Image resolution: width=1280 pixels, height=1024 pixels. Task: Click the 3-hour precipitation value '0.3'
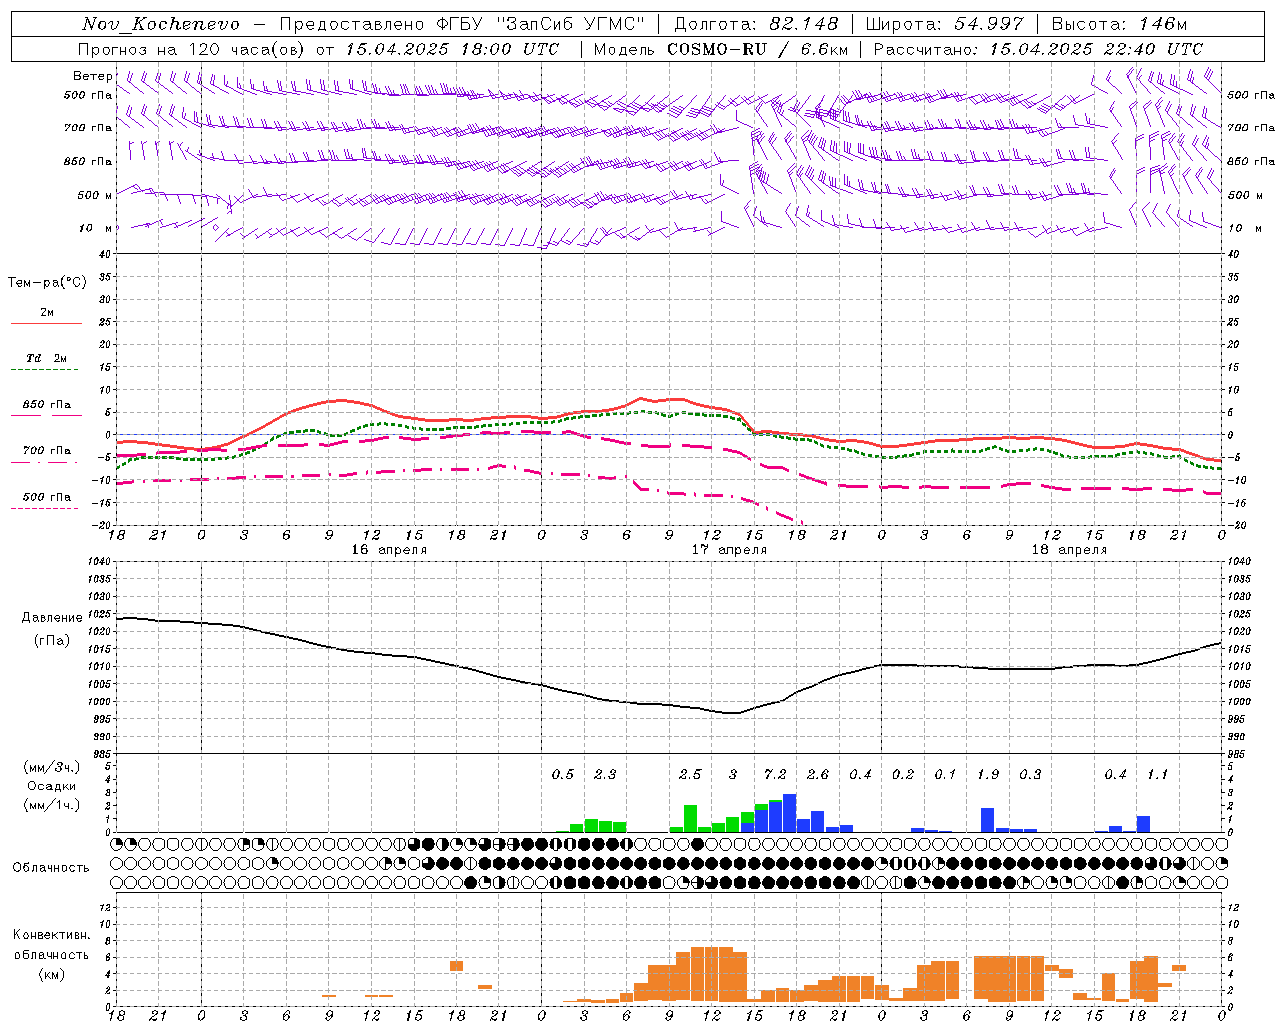click(1030, 775)
